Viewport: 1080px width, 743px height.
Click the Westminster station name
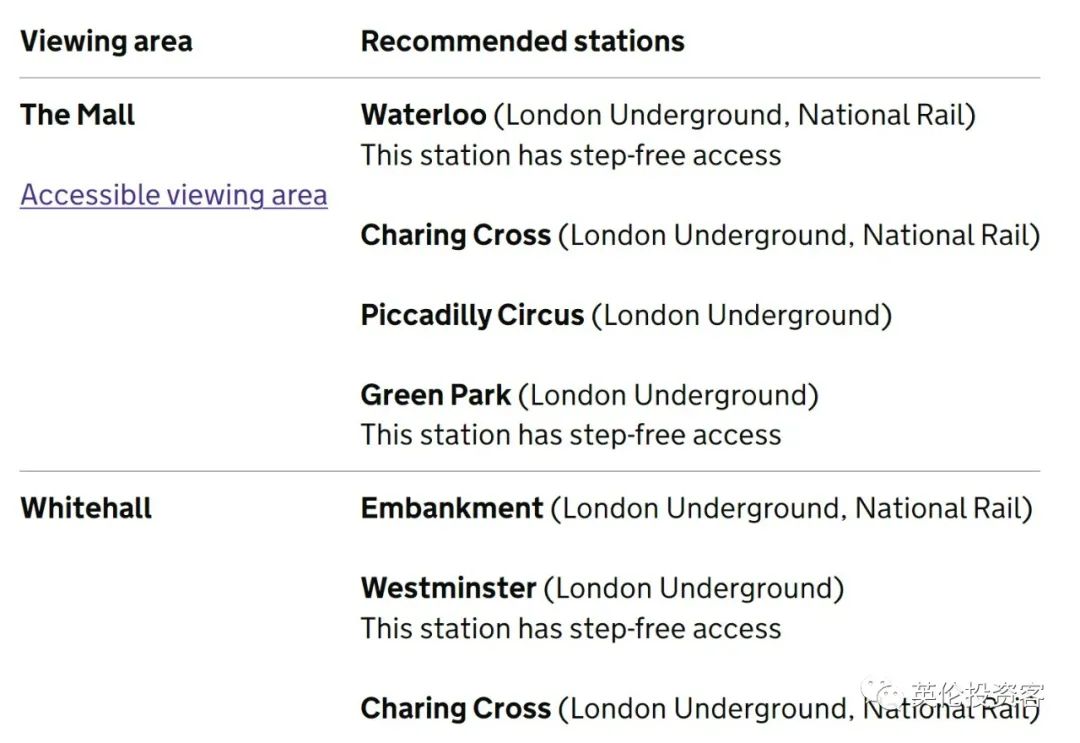click(448, 588)
